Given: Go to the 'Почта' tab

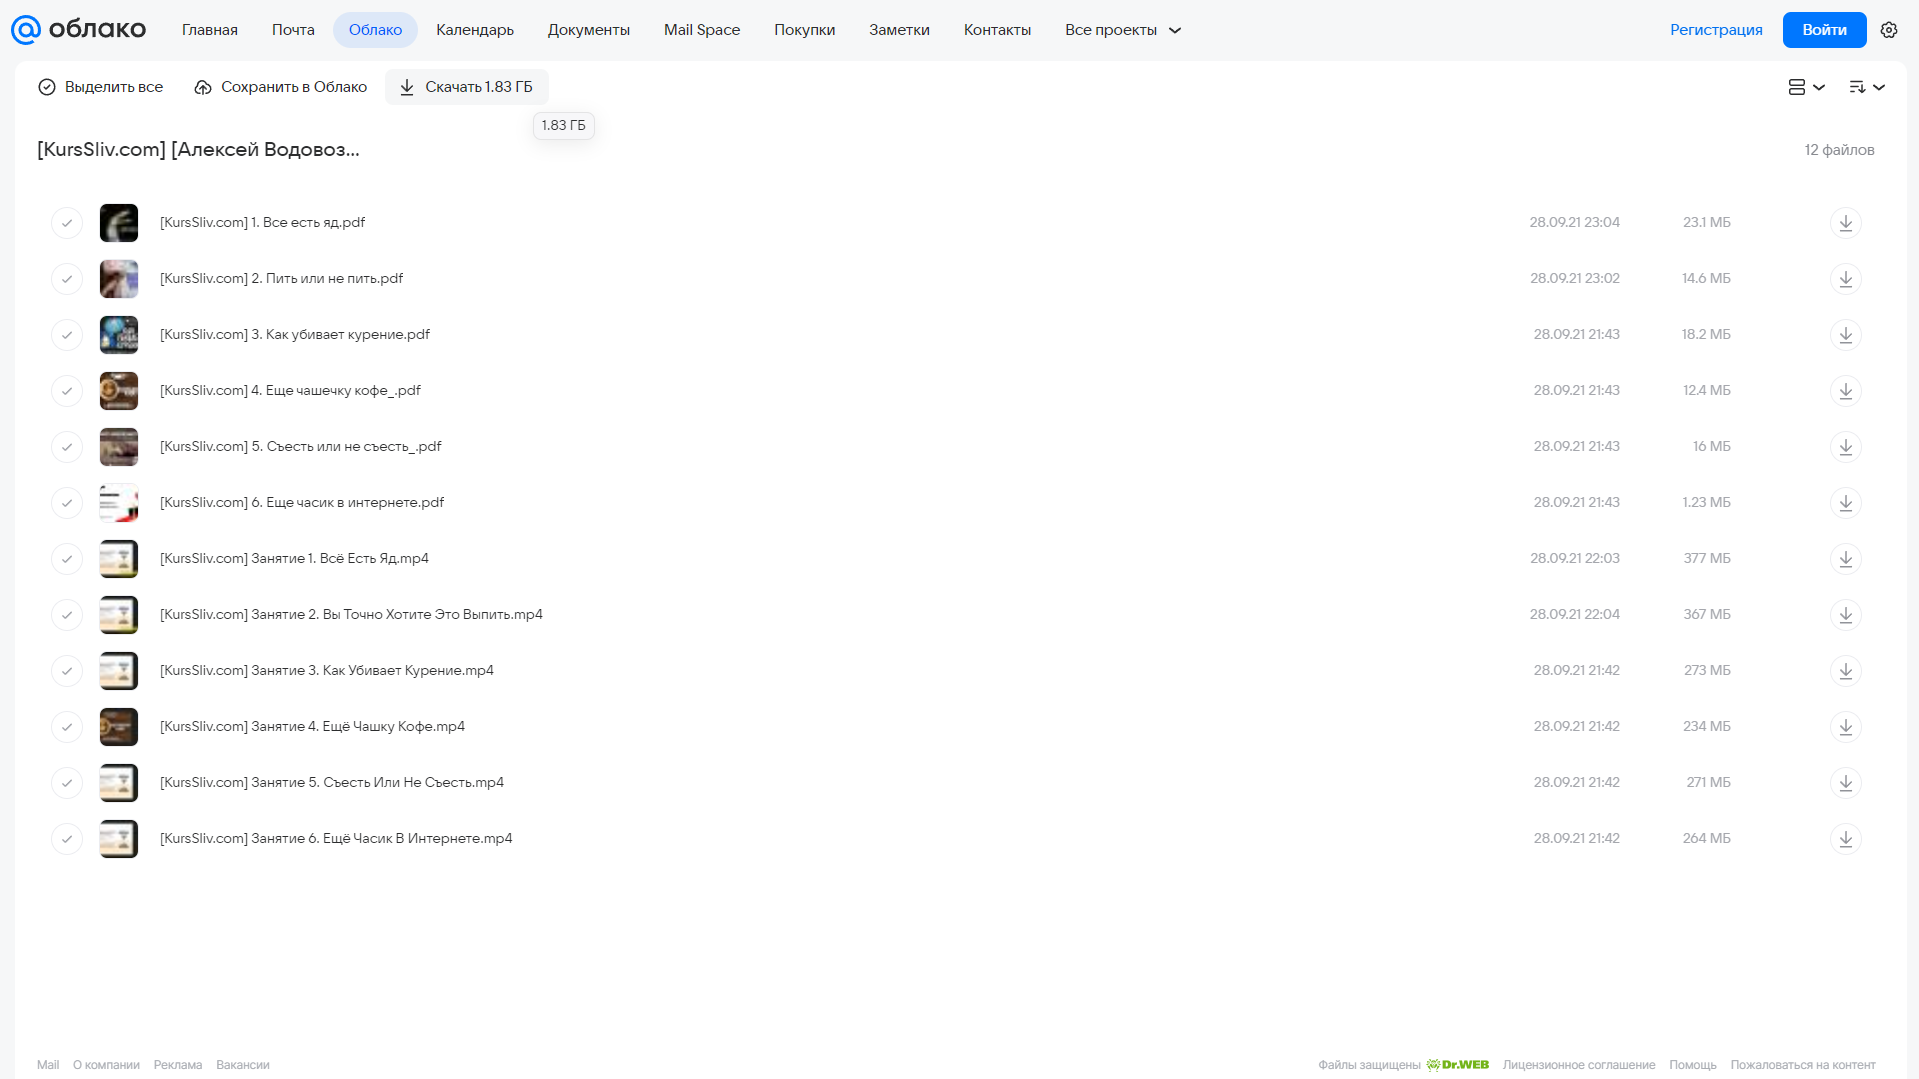Looking at the screenshot, I should pyautogui.click(x=293, y=30).
